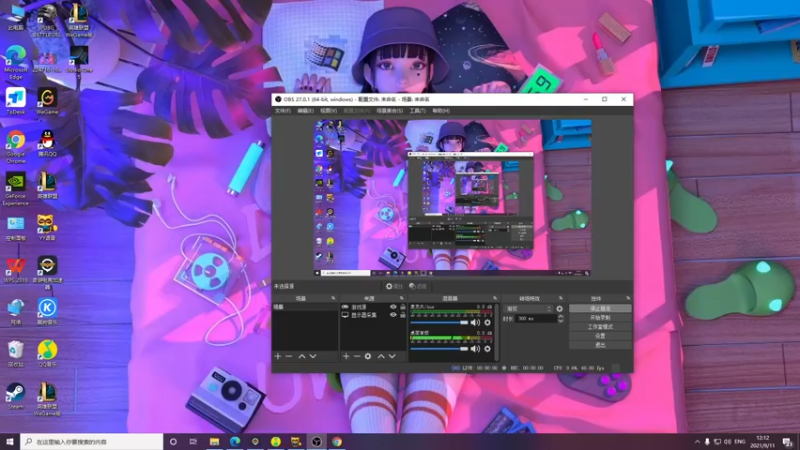Open Microsoft Edge desktop shortcut
Viewport: 800px width, 450px height.
(x=15, y=62)
